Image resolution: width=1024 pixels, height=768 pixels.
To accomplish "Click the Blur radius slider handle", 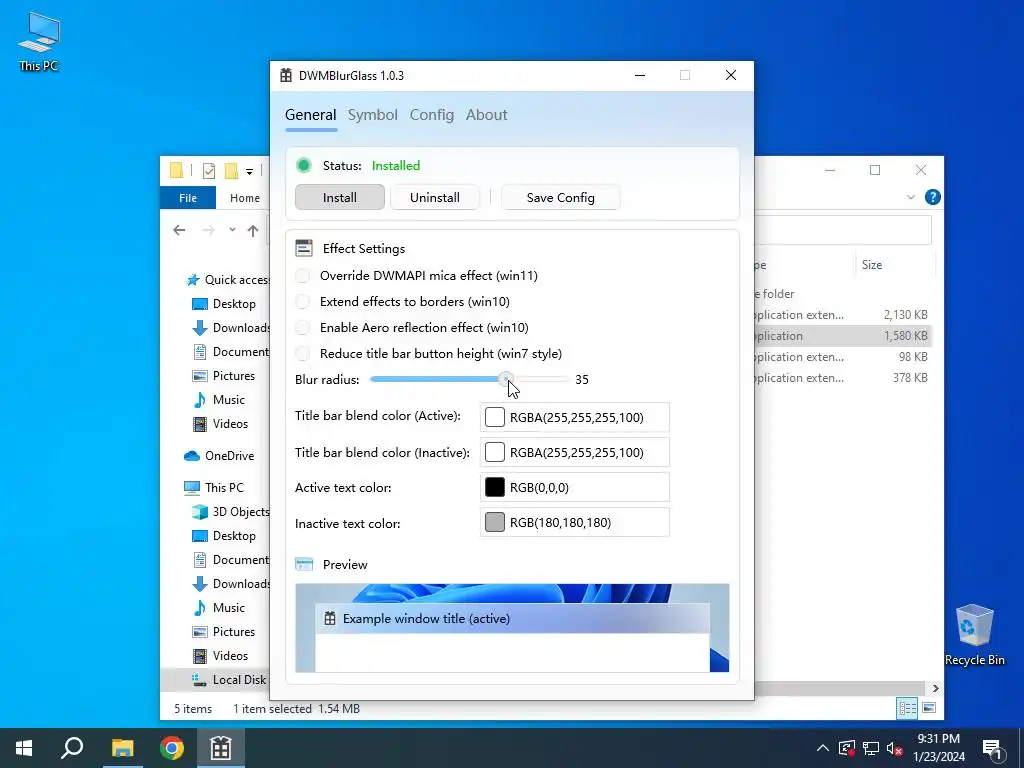I will (506, 379).
